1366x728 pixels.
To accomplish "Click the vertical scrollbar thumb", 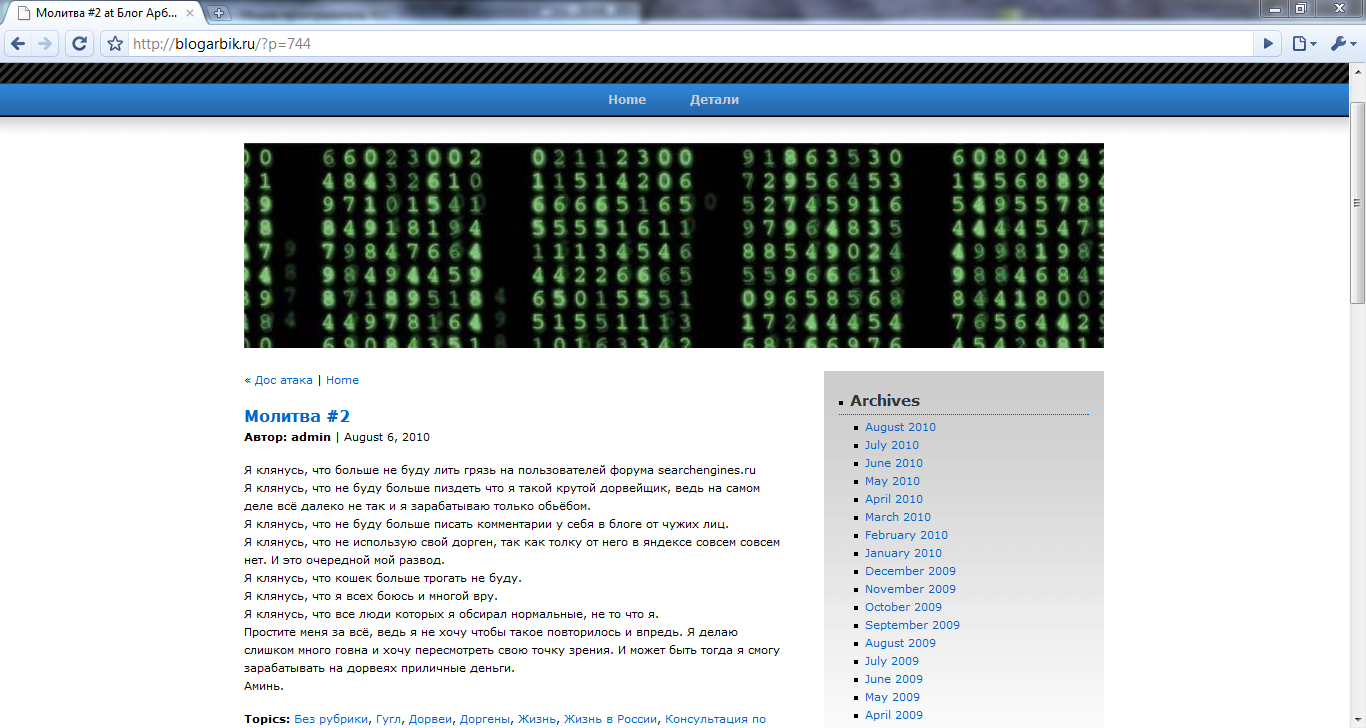I will tap(1357, 201).
